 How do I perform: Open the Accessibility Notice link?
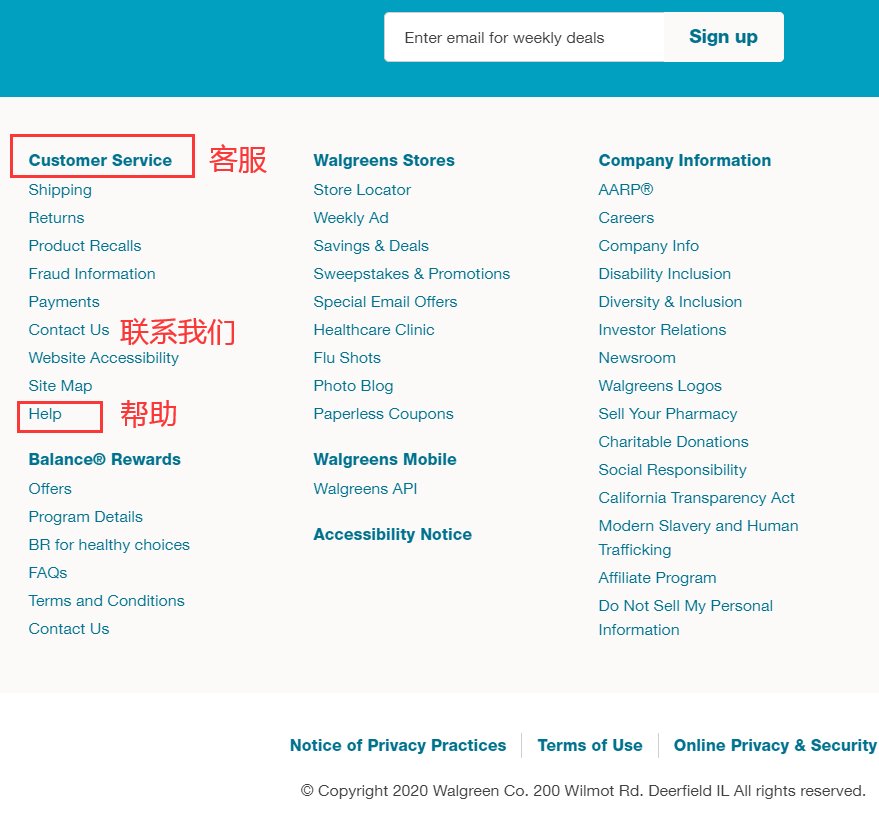[x=392, y=534]
